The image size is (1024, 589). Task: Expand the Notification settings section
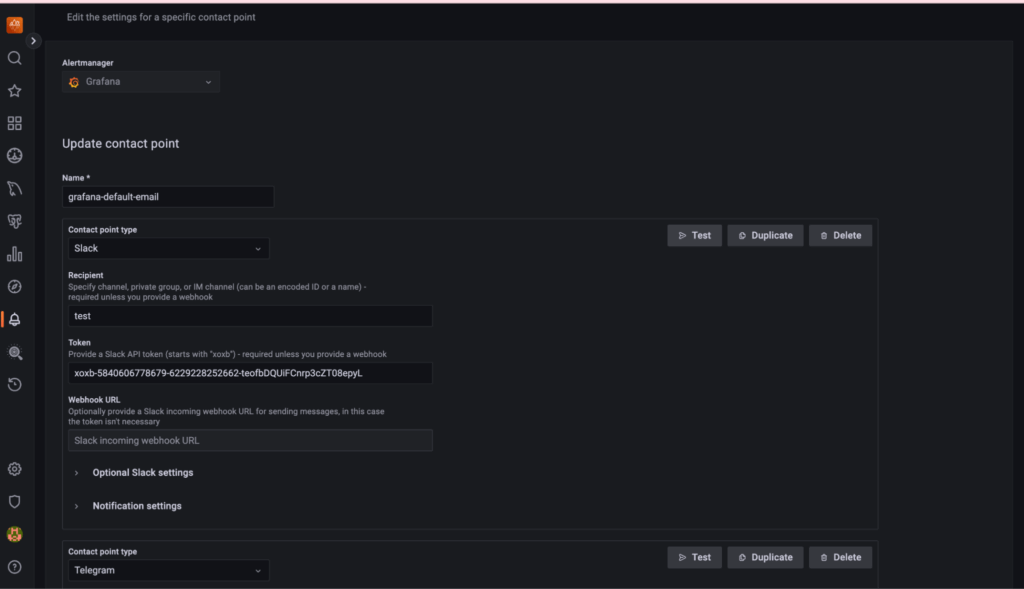pos(137,506)
